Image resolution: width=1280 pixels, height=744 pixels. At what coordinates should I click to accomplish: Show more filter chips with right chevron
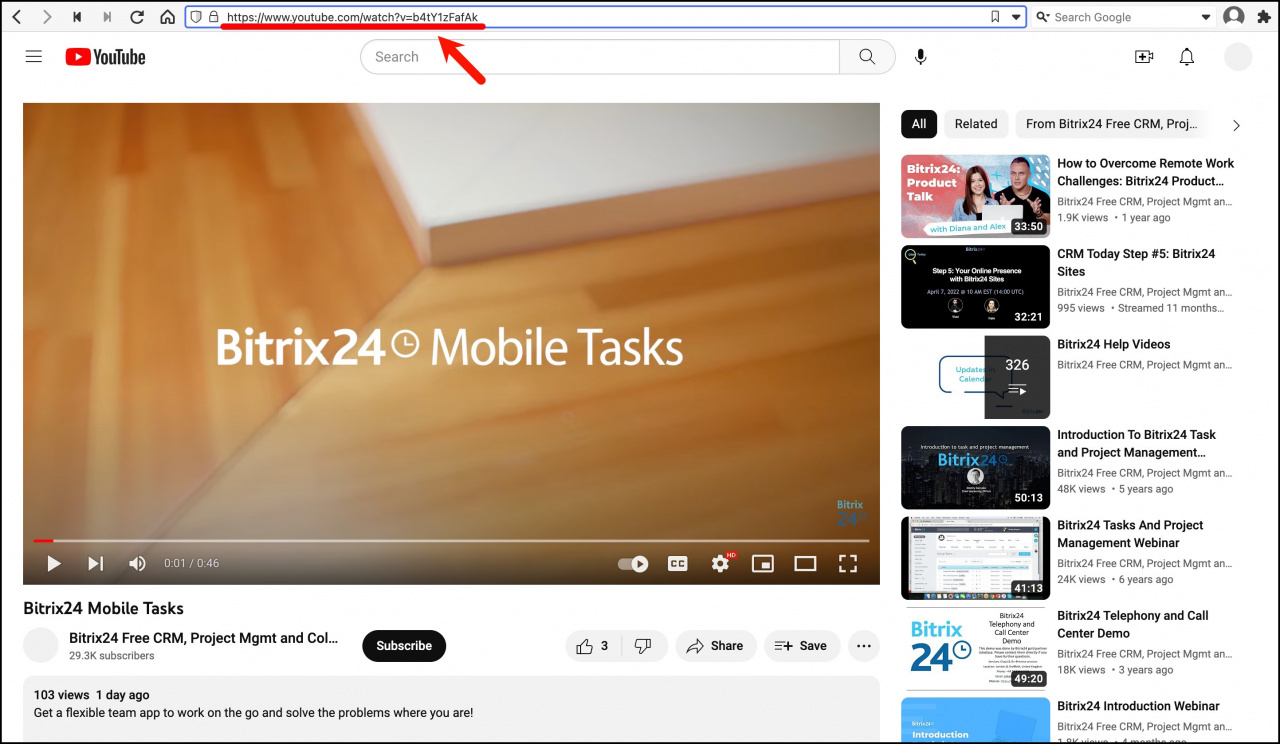[1236, 125]
